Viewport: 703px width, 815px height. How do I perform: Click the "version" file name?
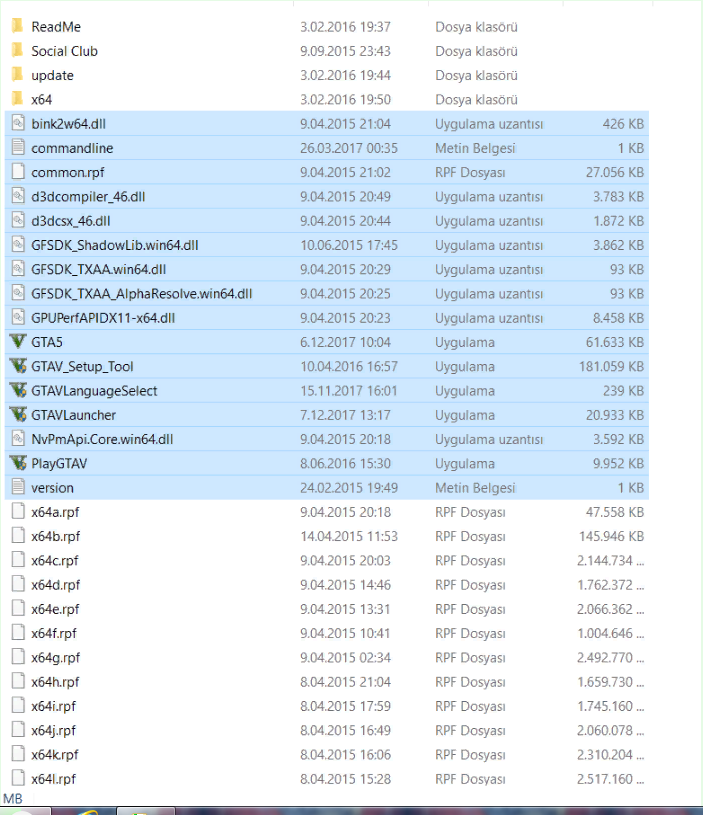coord(52,488)
